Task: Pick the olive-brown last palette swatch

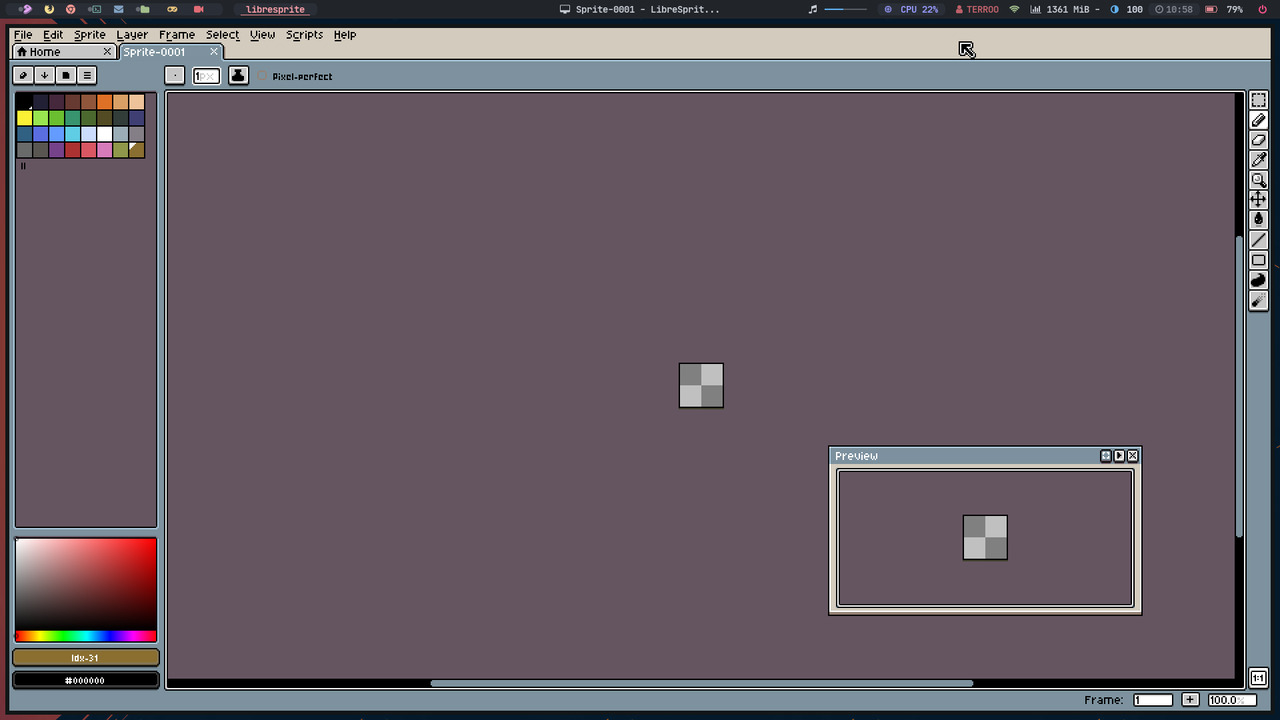Action: (136, 150)
